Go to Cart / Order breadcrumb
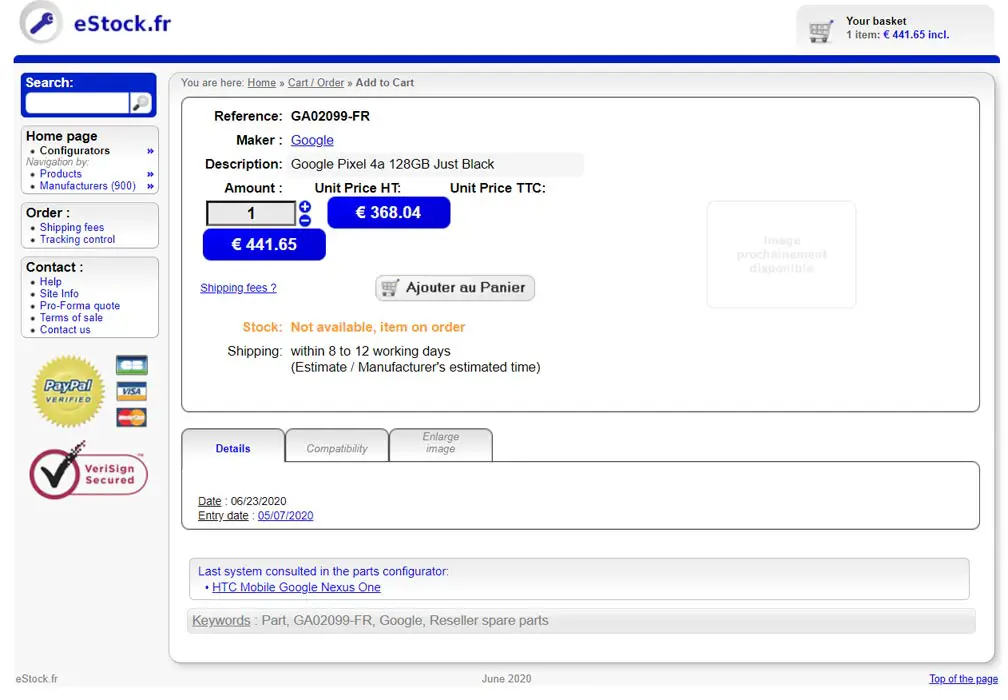Screen dimensions: 1008x700 316,83
